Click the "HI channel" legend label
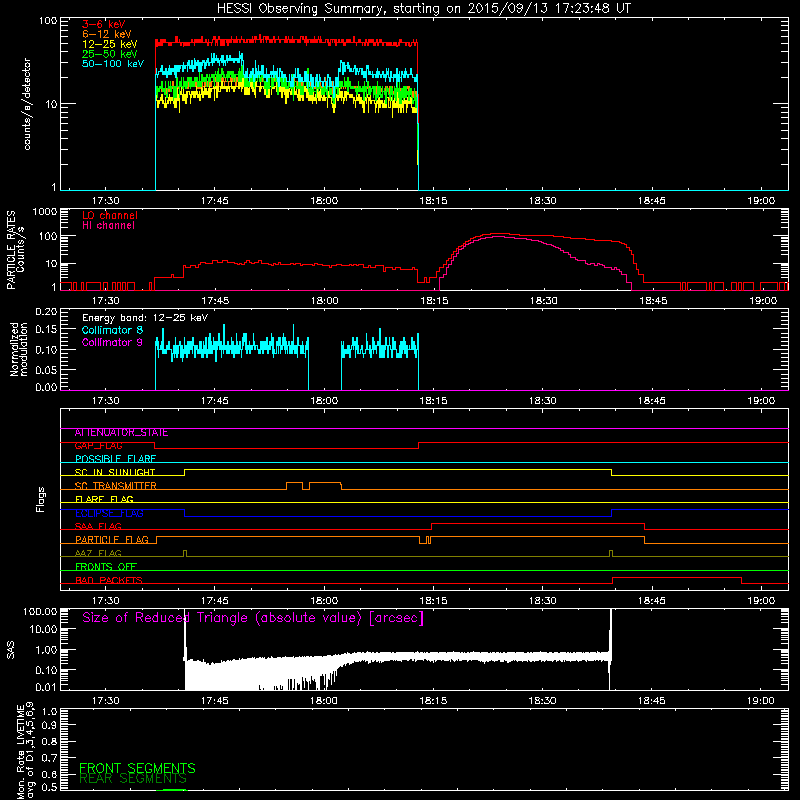 (109, 226)
